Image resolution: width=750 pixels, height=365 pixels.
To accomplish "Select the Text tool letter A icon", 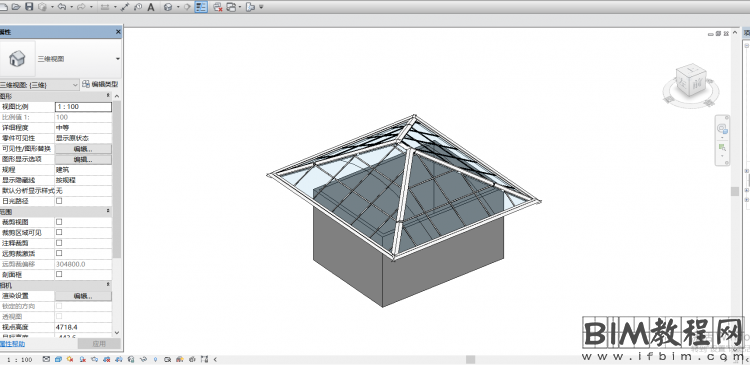I will pos(151,7).
